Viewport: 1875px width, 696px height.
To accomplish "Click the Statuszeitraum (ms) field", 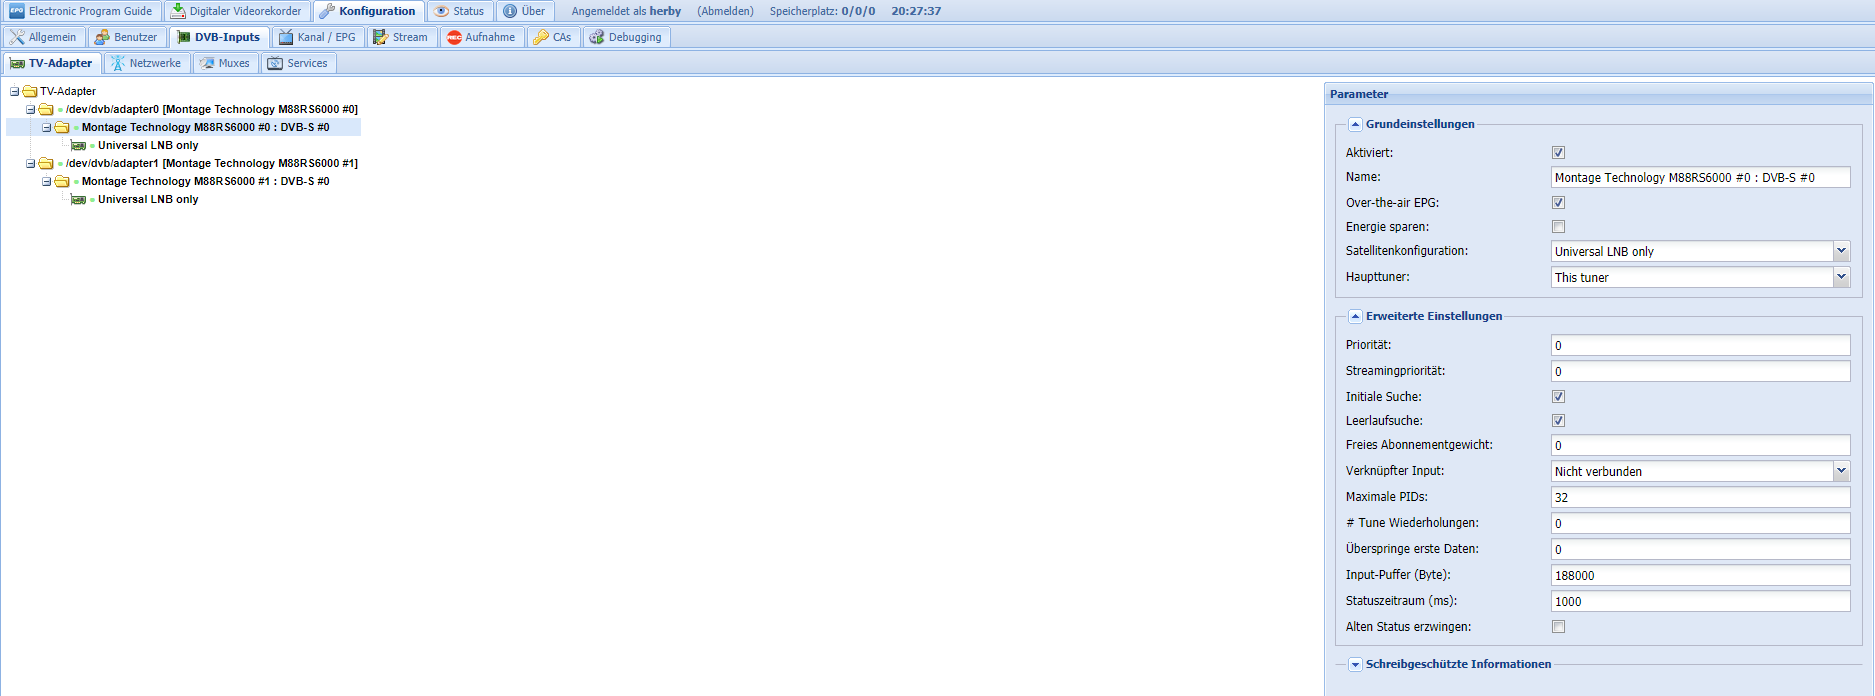I will 1700,601.
